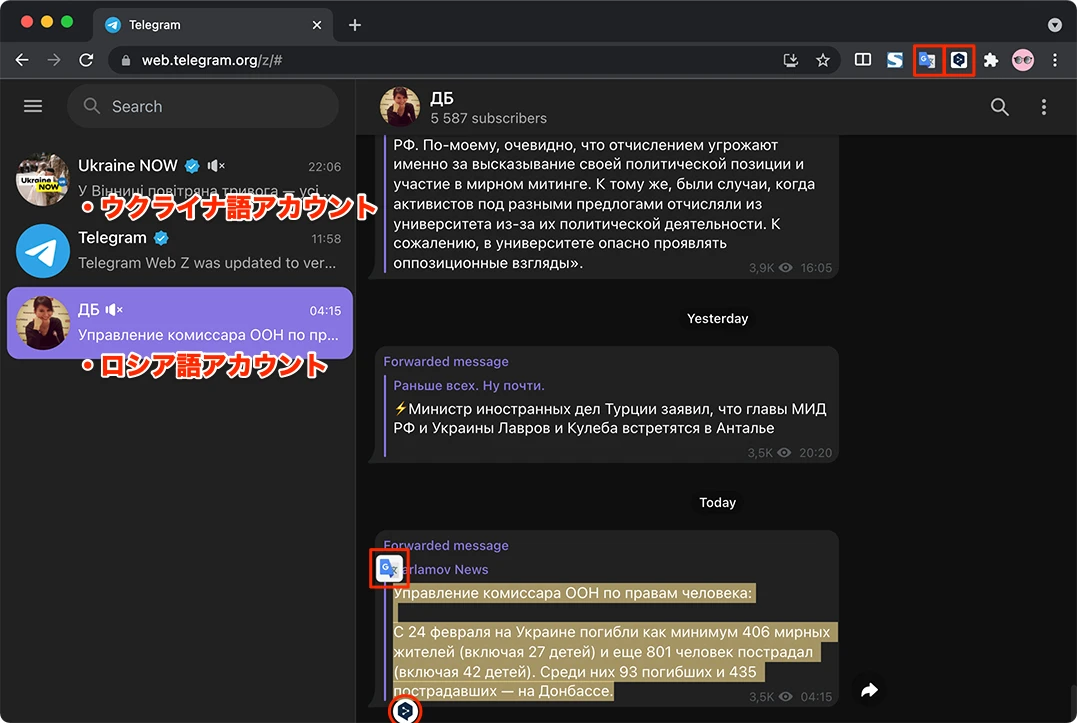Search inside the ДБ channel
Viewport: 1077px width, 723px height.
pyautogui.click(x=999, y=106)
